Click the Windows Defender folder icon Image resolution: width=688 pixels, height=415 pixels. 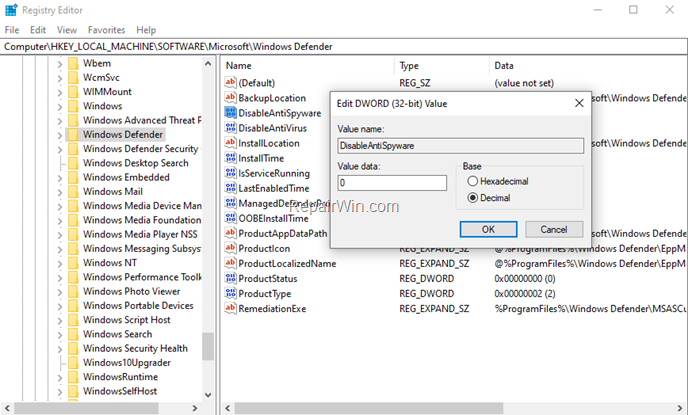click(73, 134)
